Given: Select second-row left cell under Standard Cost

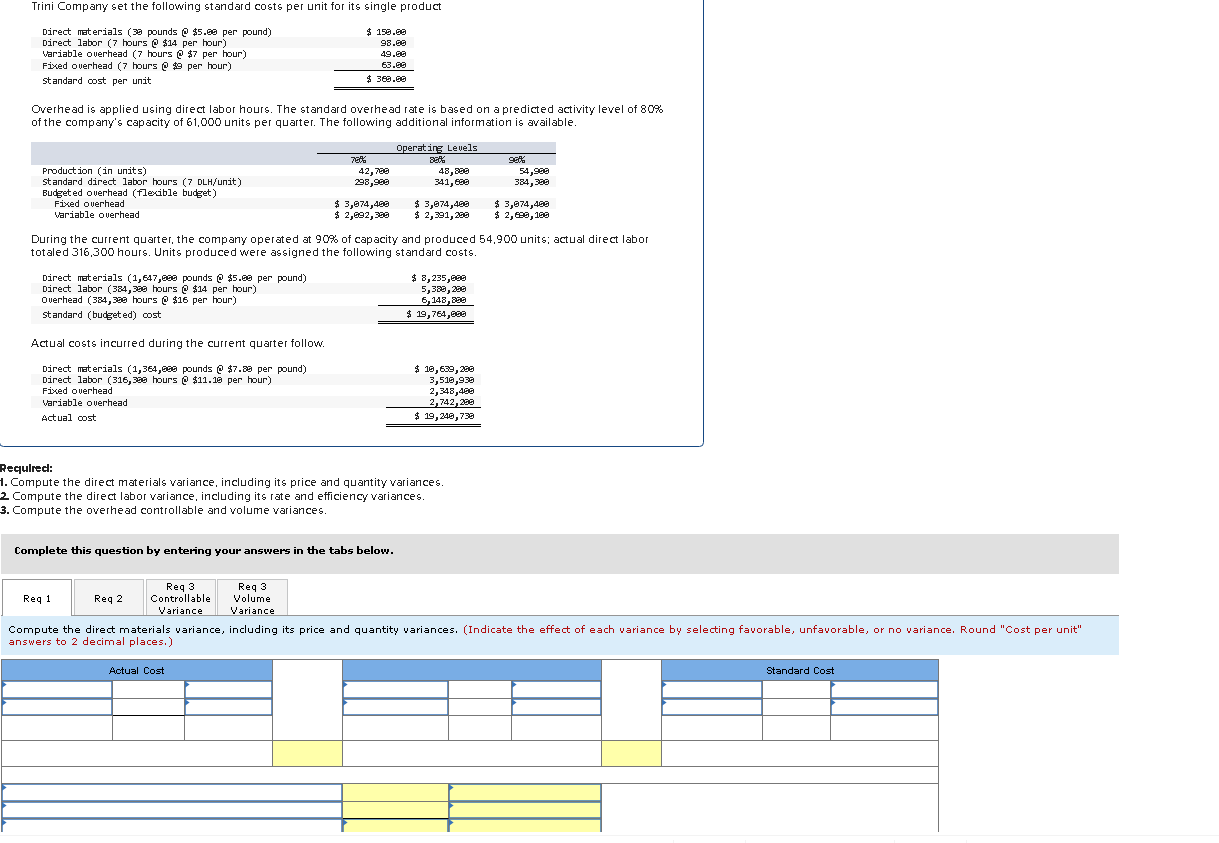Looking at the screenshot, I should coord(712,707).
